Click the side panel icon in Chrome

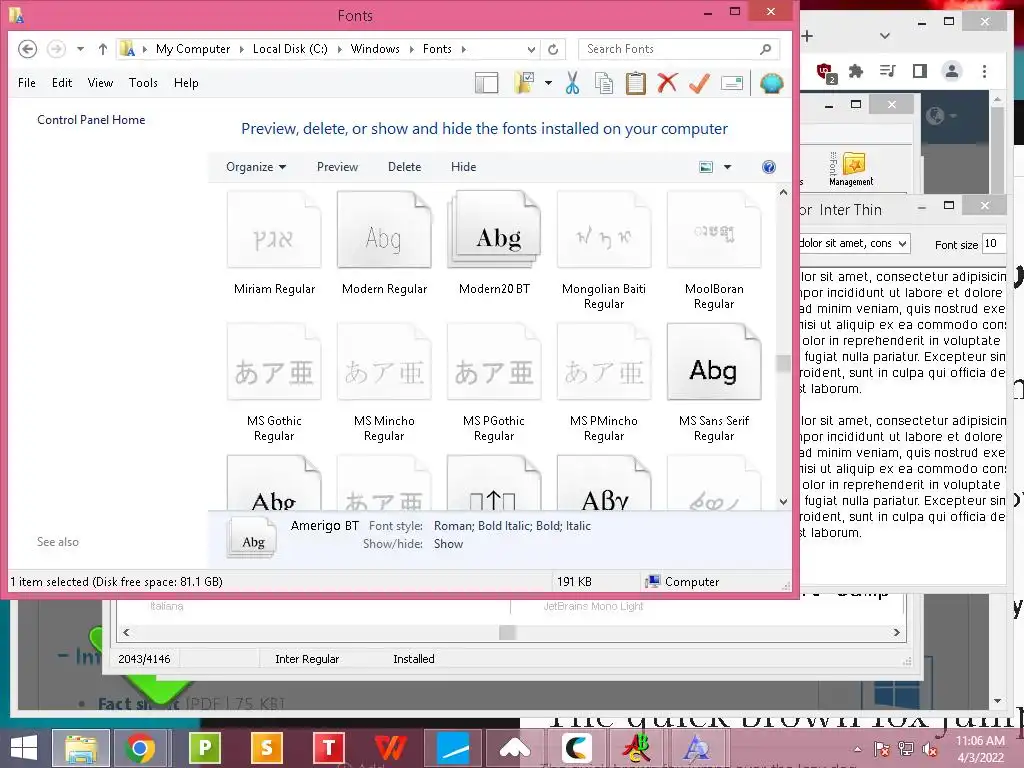pos(920,71)
